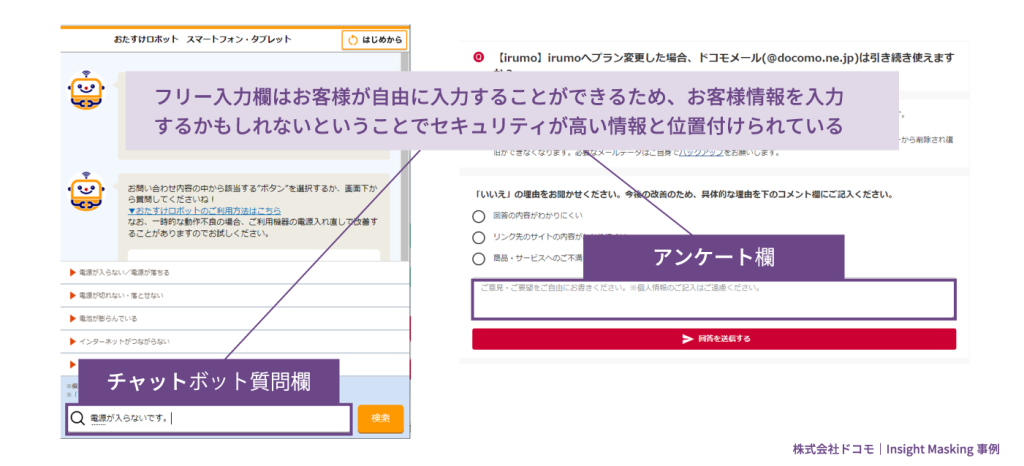Click the red Q icon beside irumo question
Screen dimensions: 1024x466
[479, 57]
